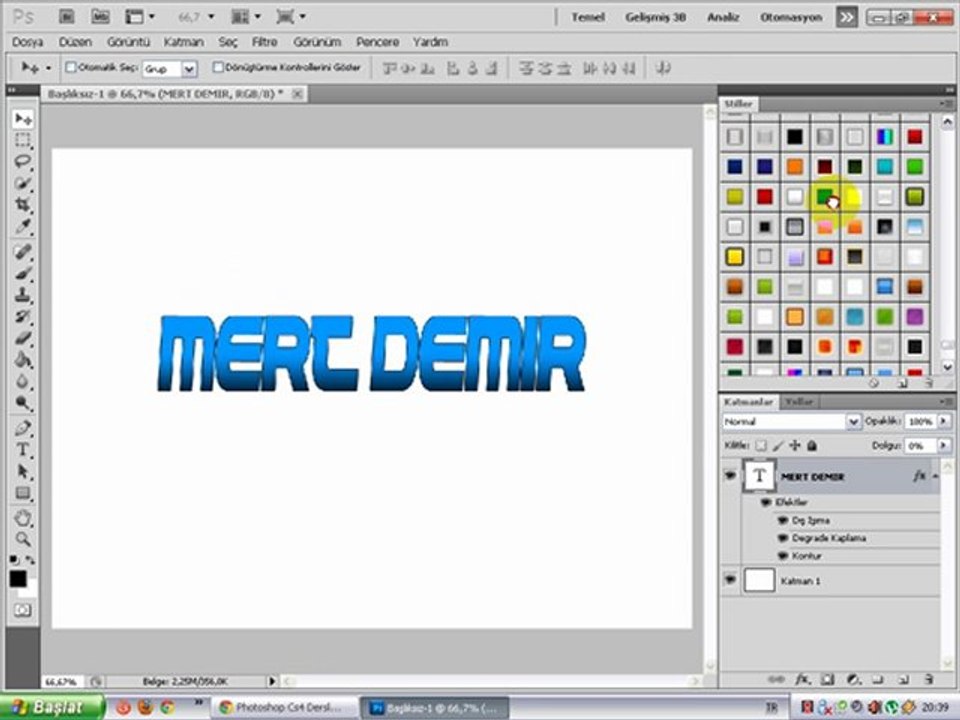The width and height of the screenshot is (960, 720).
Task: Open the Başlat start menu
Action: pyautogui.click(x=51, y=707)
